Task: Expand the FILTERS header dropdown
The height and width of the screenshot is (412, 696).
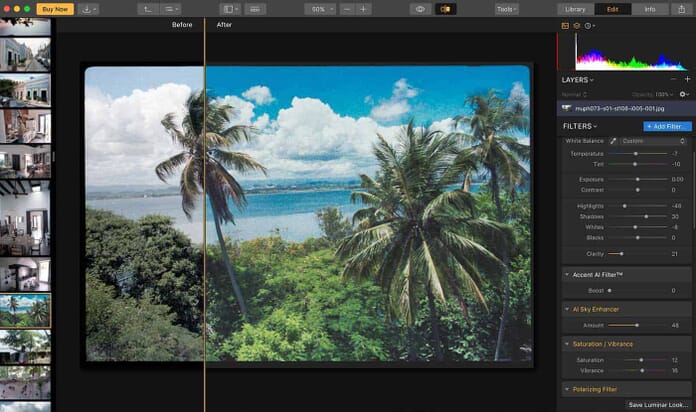Action: coord(580,126)
